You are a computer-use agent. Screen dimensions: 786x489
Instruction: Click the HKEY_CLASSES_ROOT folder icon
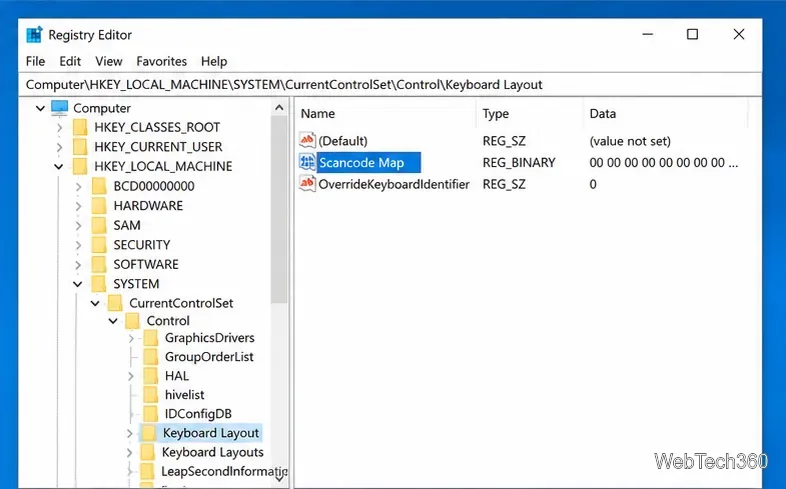tap(80, 127)
